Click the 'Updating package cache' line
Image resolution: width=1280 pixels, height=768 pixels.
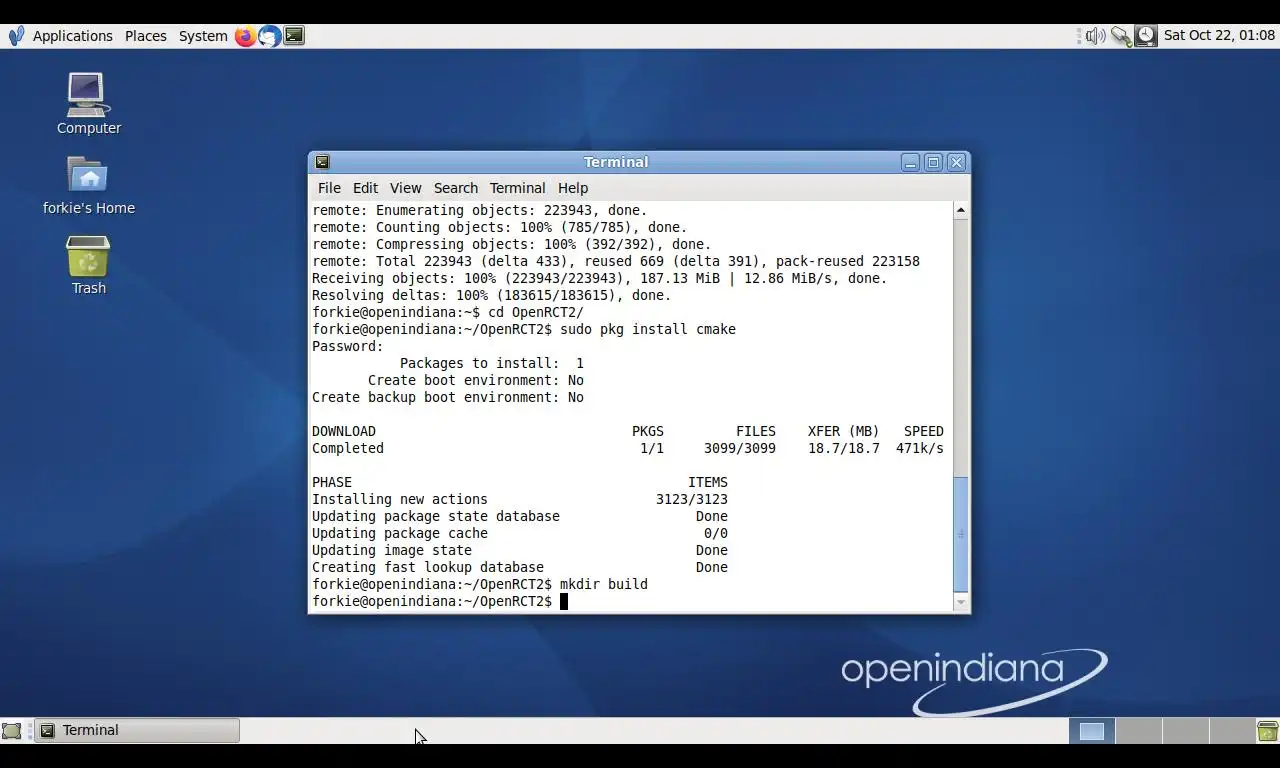point(520,533)
